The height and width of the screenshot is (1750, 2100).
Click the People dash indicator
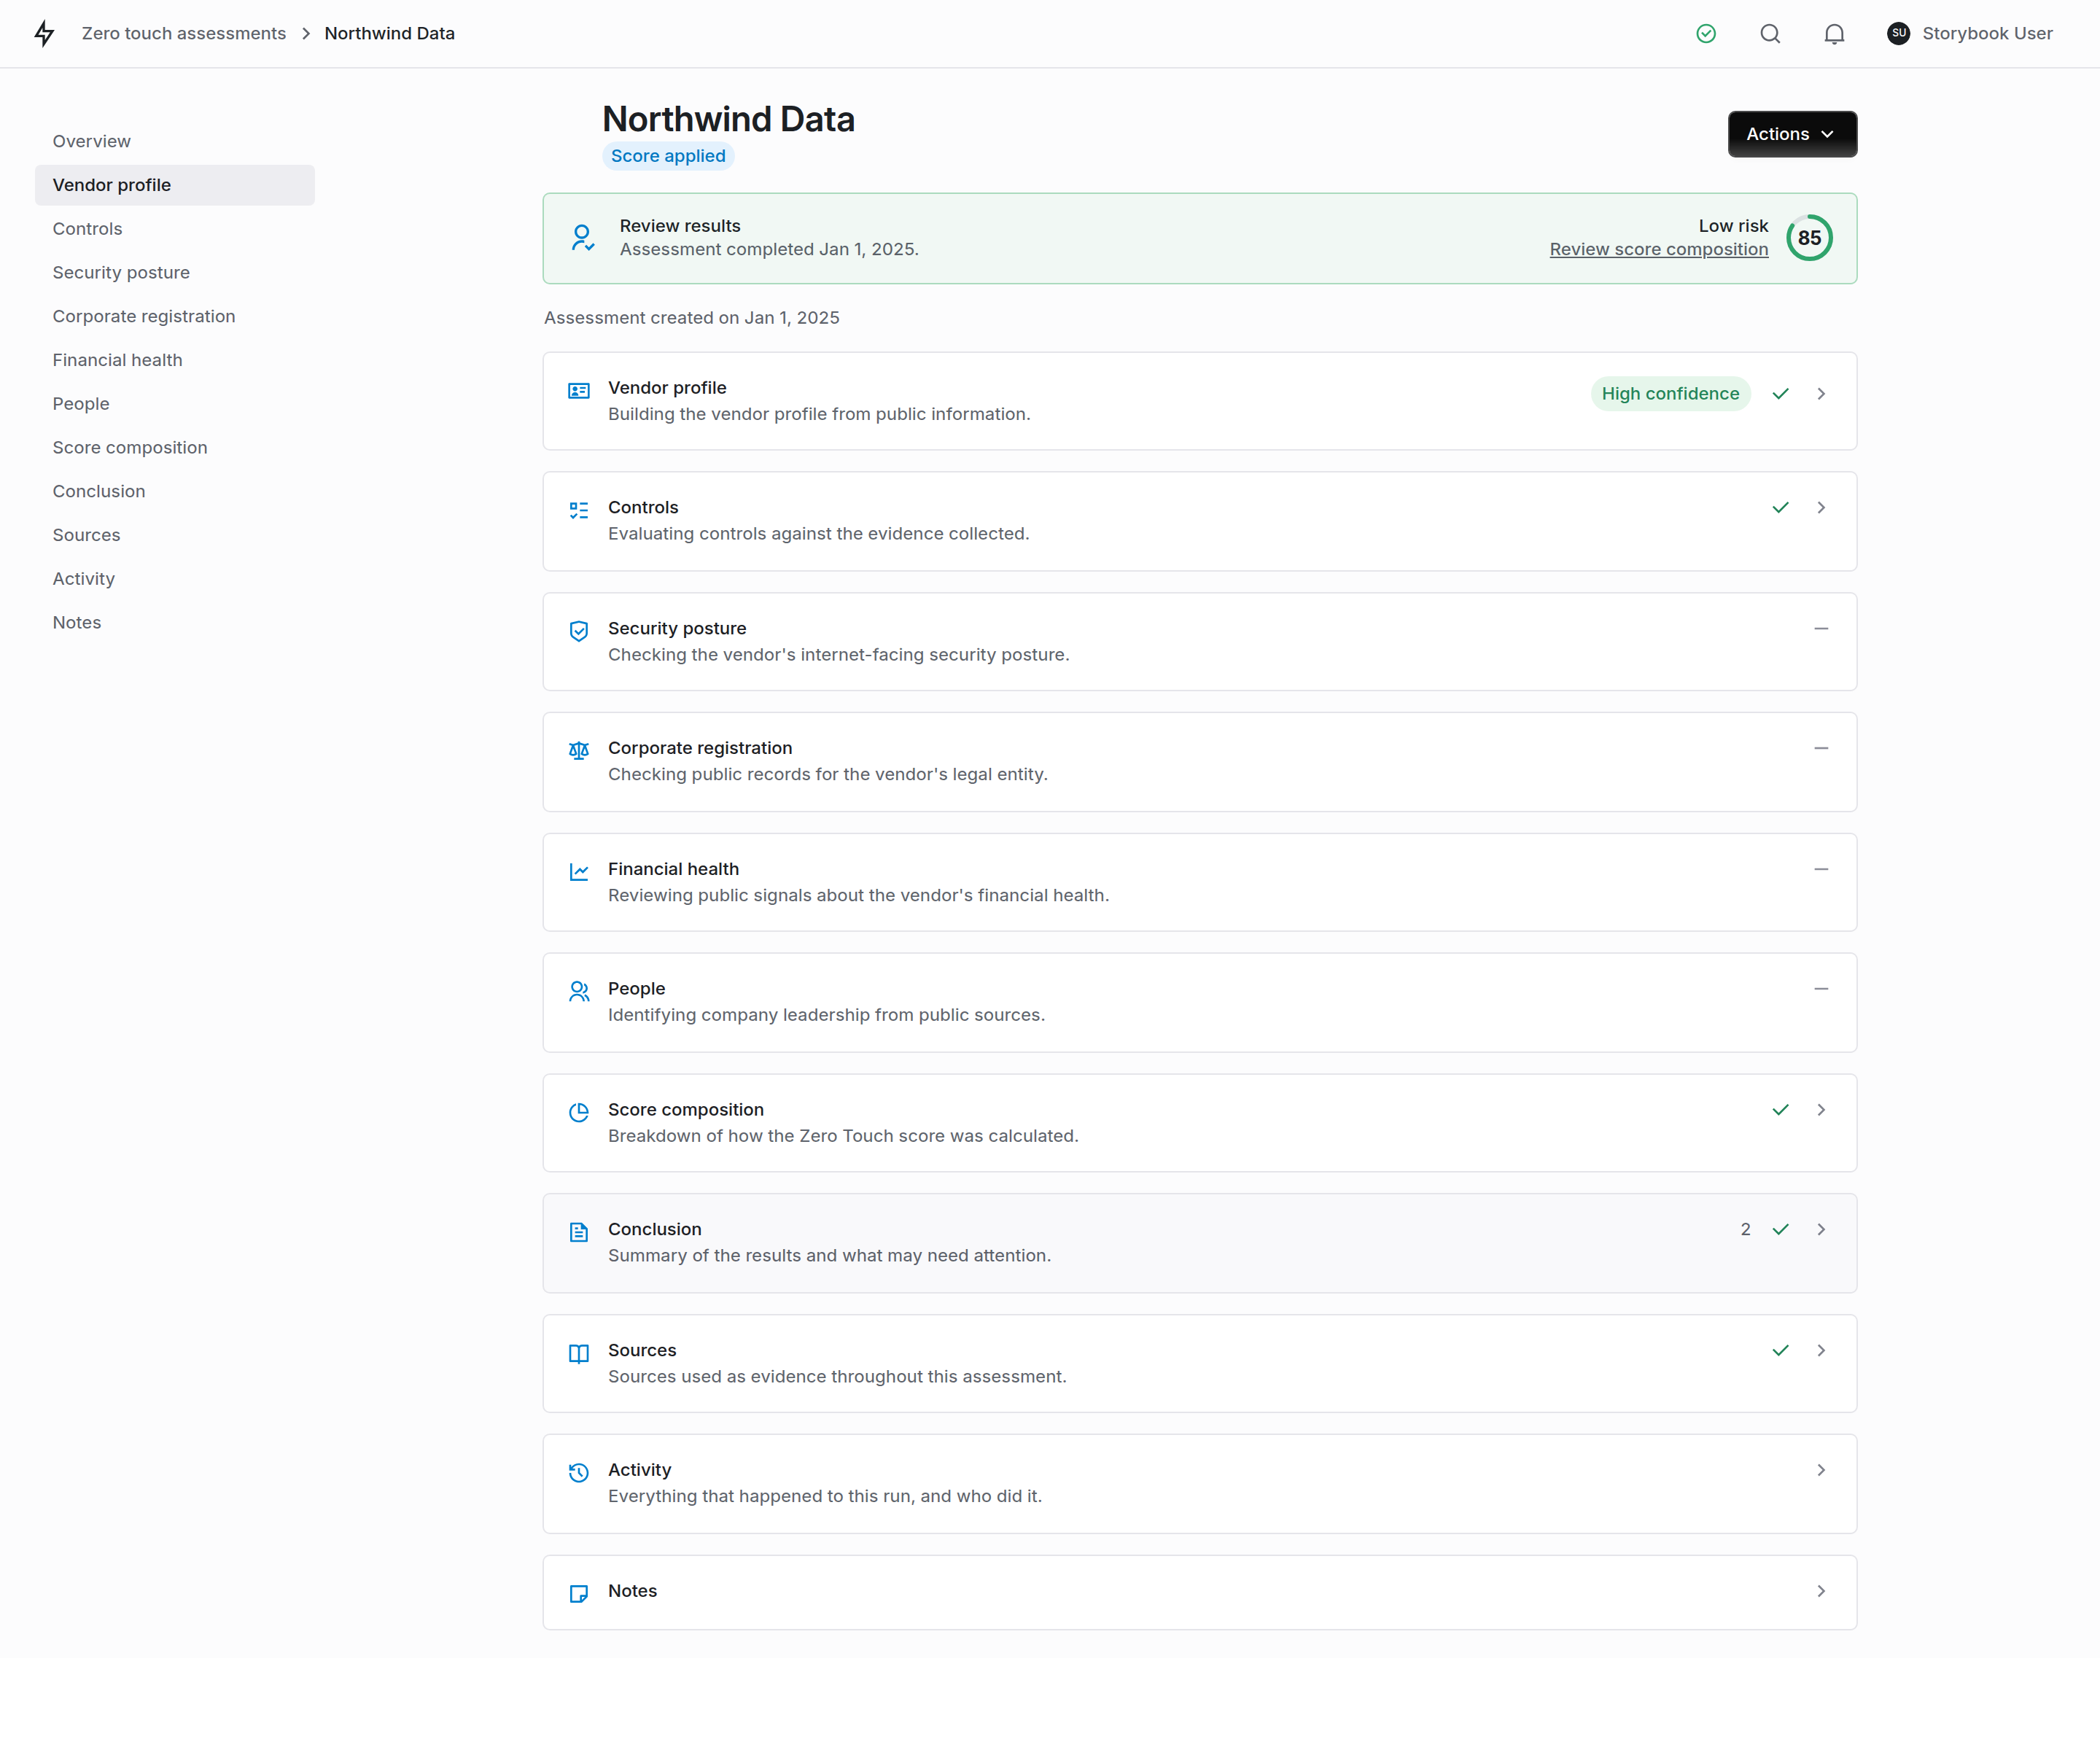point(1821,989)
